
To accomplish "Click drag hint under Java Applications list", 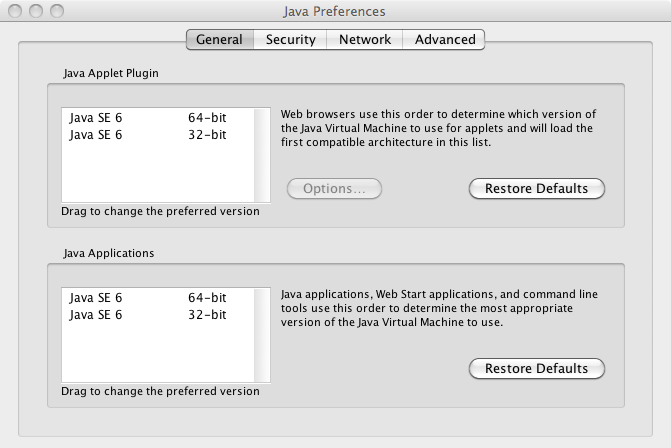I will tap(160, 391).
